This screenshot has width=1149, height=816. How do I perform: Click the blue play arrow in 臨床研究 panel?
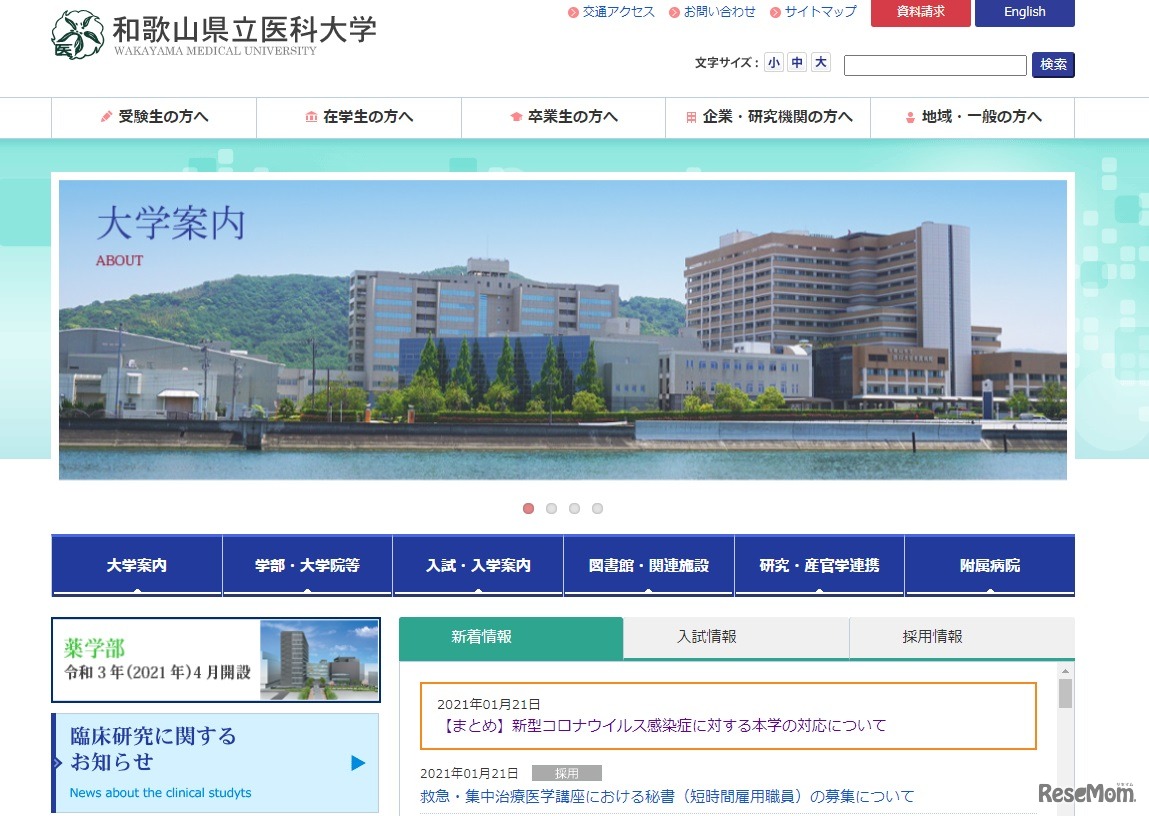pyautogui.click(x=357, y=763)
